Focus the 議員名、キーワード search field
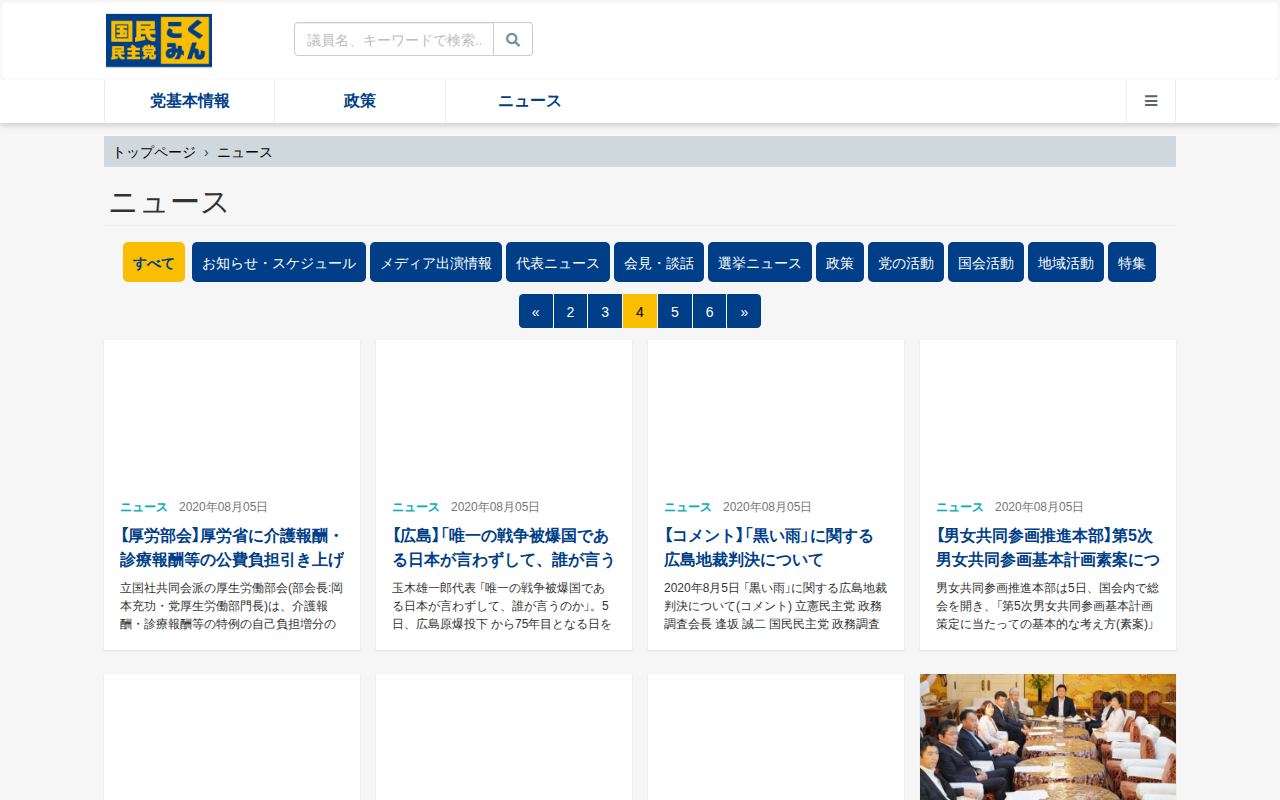Image resolution: width=1280 pixels, height=800 pixels. click(x=394, y=39)
